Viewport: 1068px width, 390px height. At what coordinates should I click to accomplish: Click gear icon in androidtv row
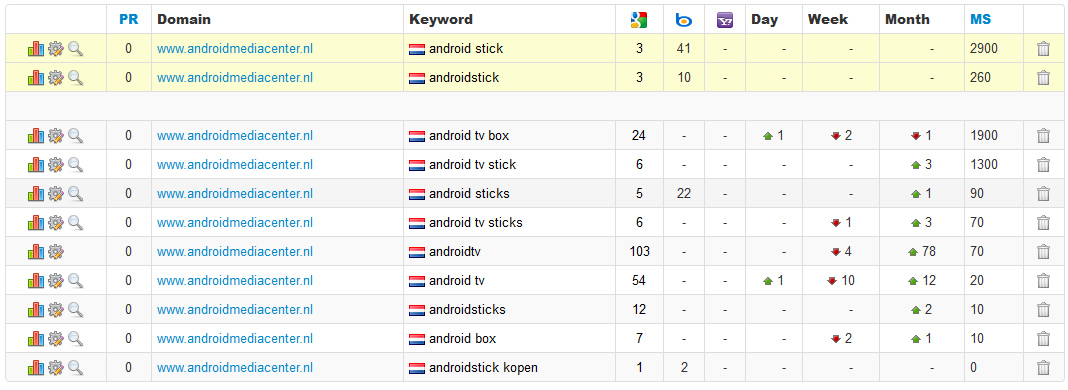click(55, 252)
